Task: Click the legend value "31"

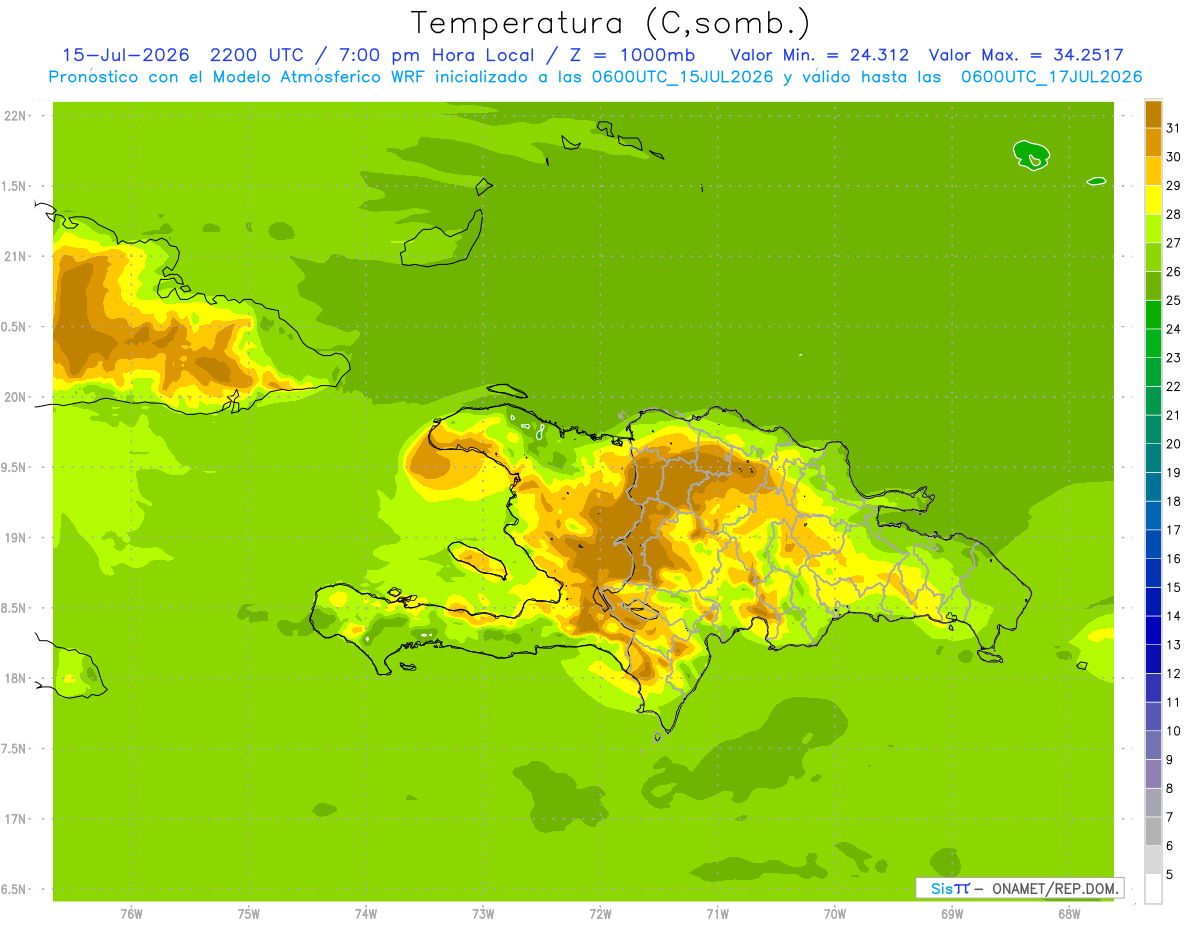Action: tap(1173, 128)
